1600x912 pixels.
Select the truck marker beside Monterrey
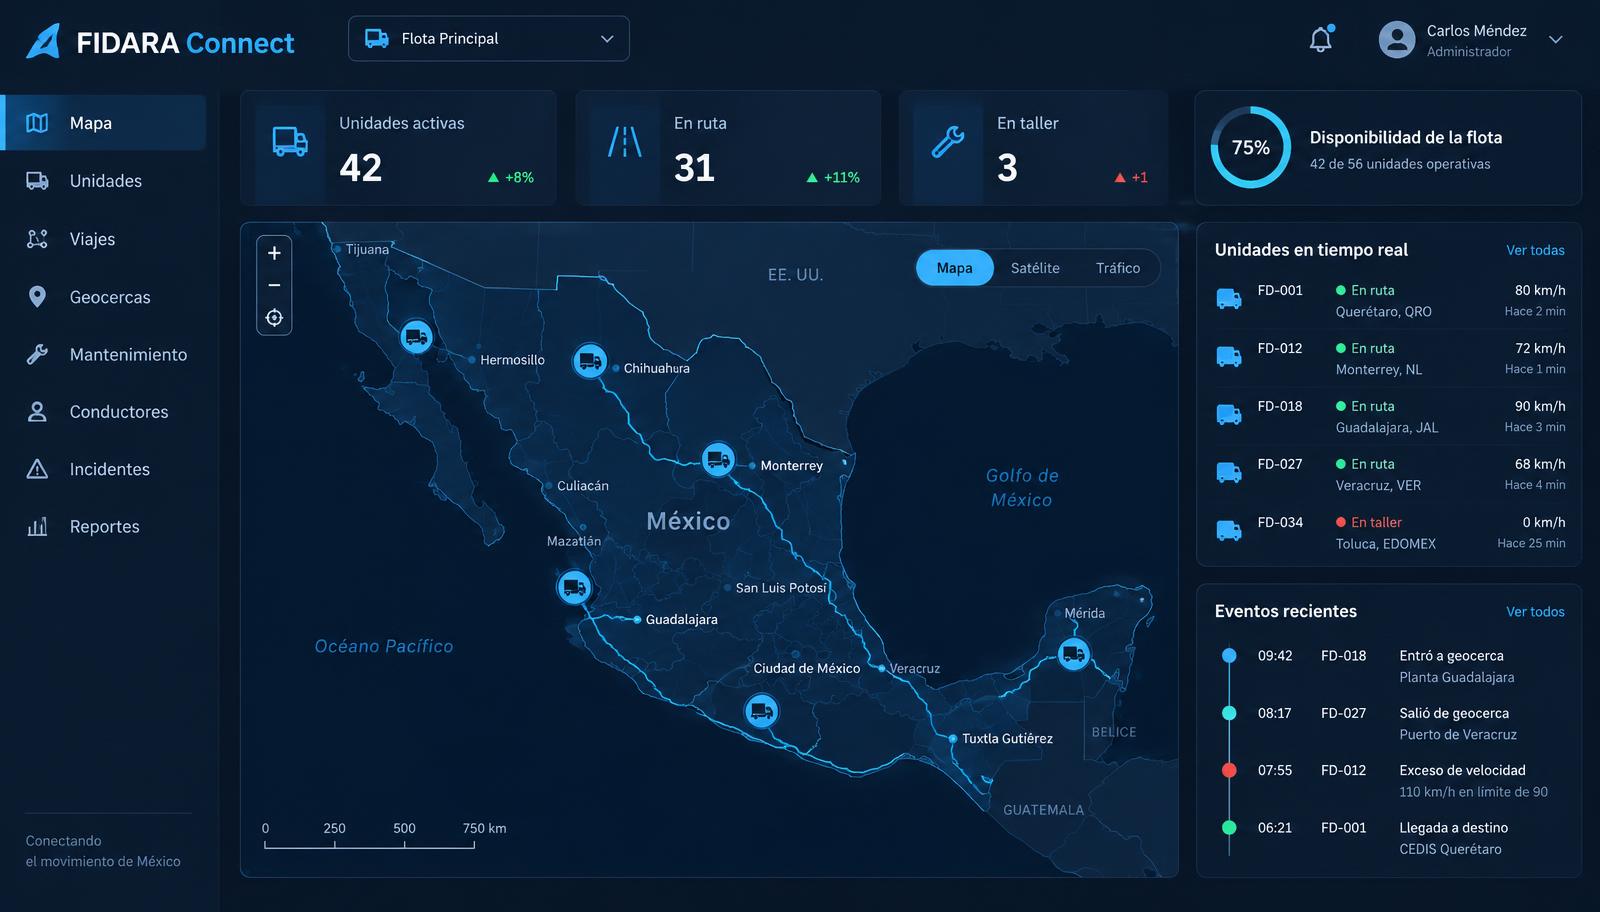pos(718,459)
